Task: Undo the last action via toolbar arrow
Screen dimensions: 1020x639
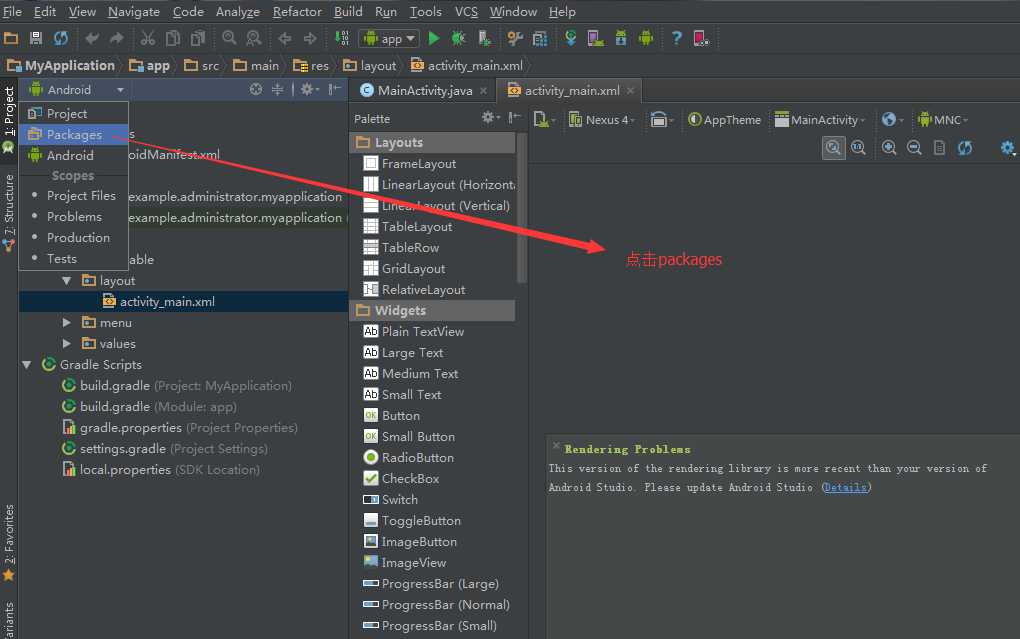Action: click(92, 38)
